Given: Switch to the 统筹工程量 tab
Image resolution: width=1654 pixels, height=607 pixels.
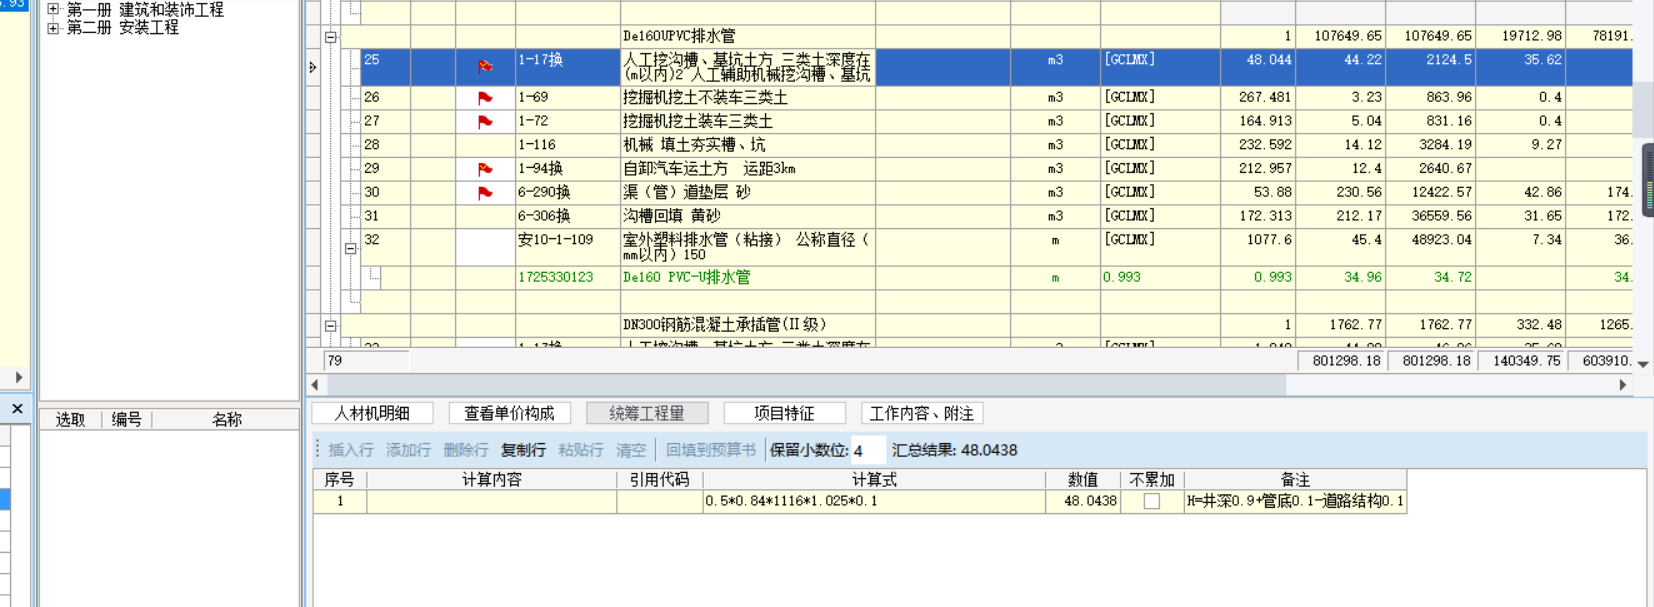Looking at the screenshot, I should click(x=647, y=413).
